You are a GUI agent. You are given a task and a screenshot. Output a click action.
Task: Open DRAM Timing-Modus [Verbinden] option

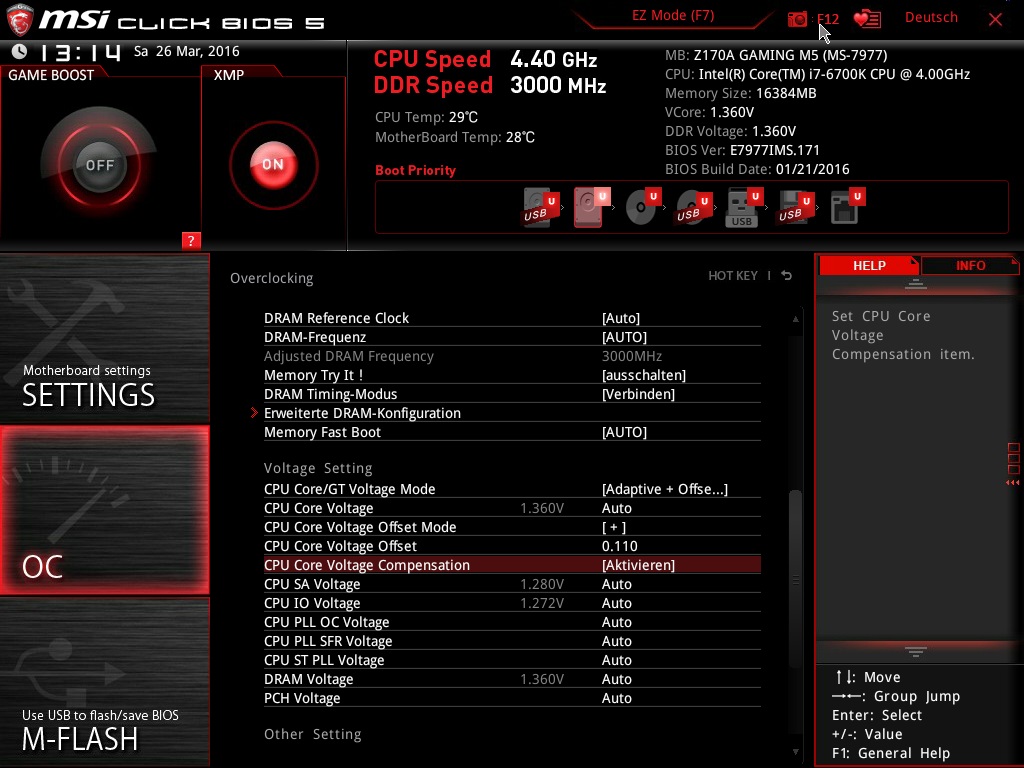[512, 394]
